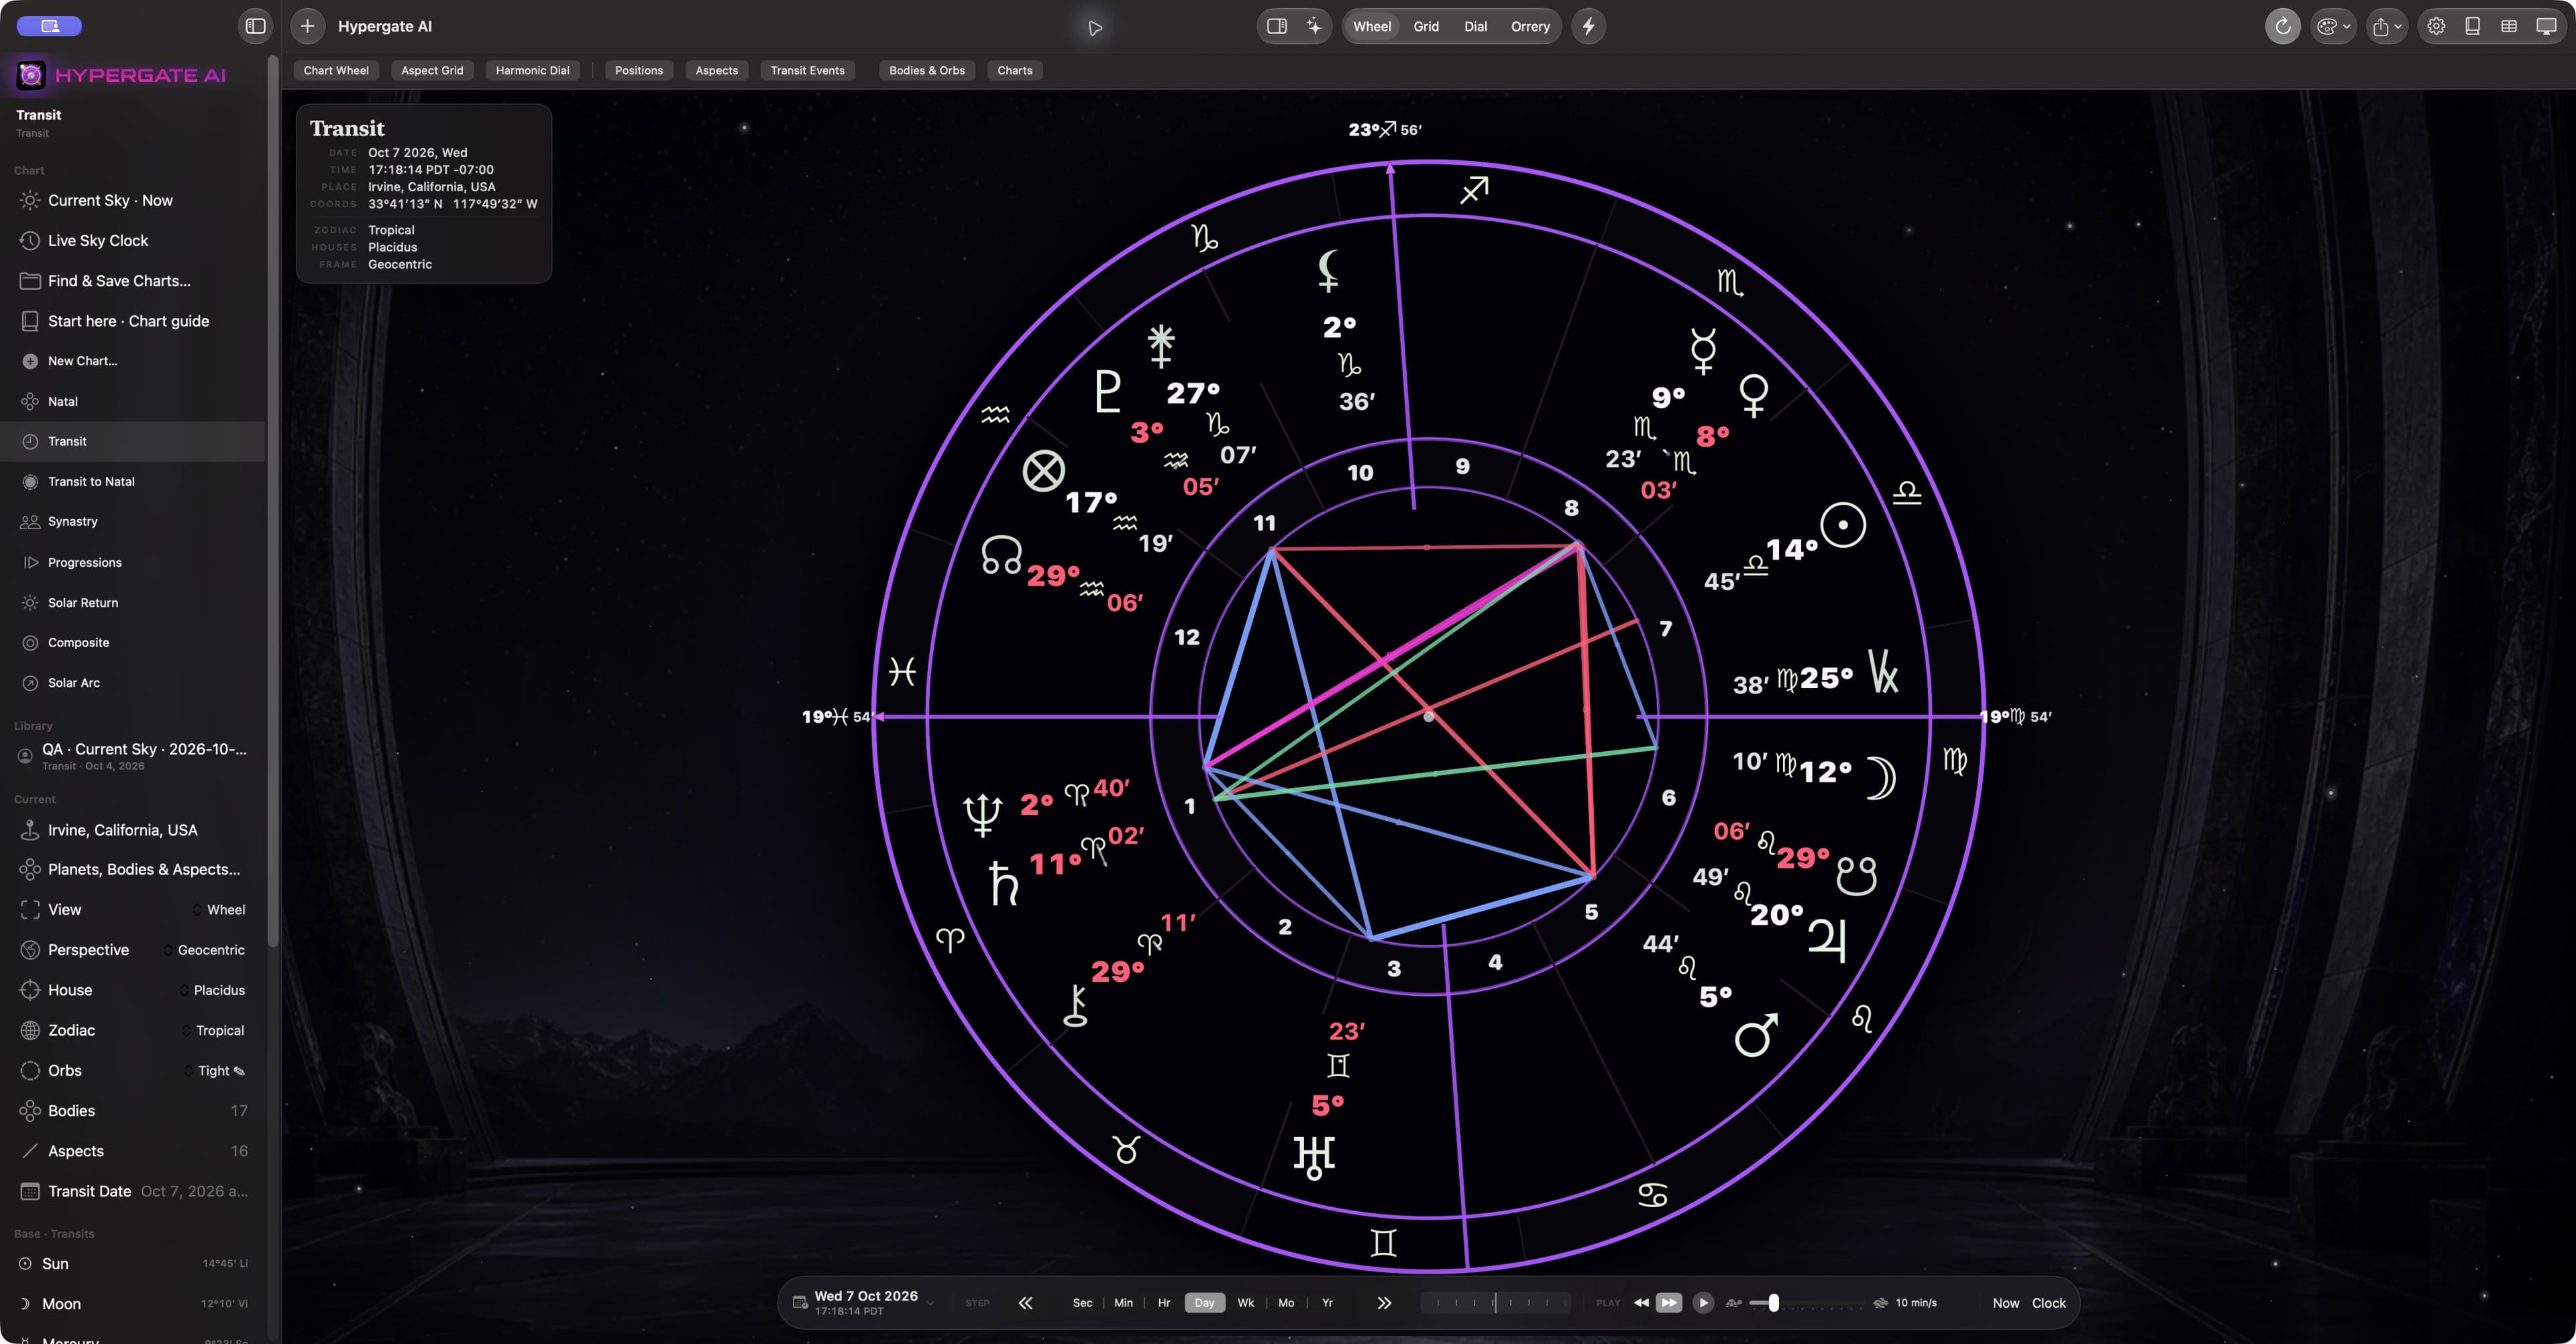Click the sparkle AI icon in toolbar
The height and width of the screenshot is (1344, 2576).
coord(1314,26)
